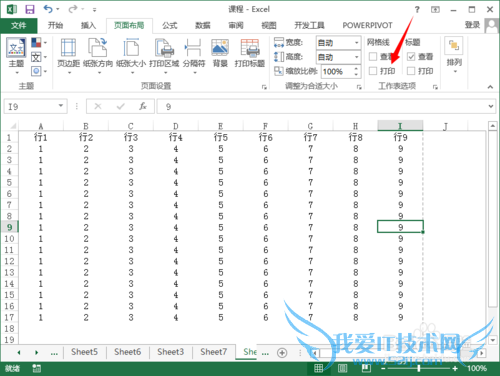Image resolution: width=500 pixels, height=376 pixels.
Task: Switch to Page Layout view in status bar
Action: tap(342, 368)
